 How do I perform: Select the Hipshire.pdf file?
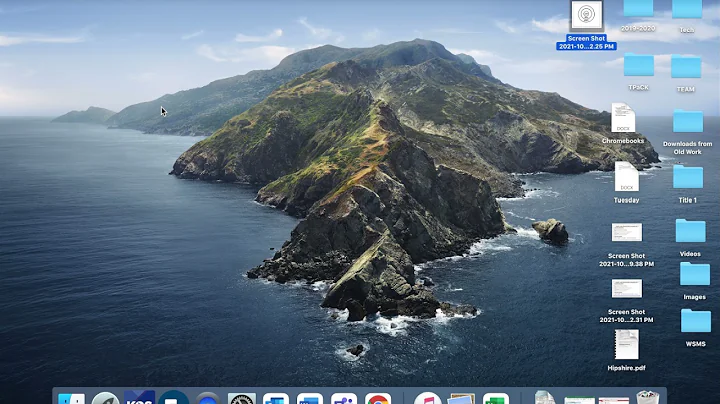[627, 350]
